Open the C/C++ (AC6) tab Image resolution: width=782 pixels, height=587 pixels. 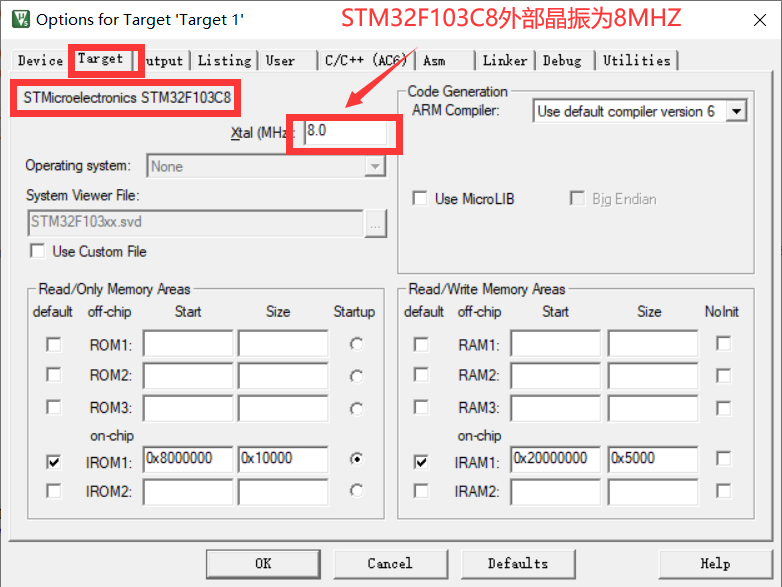pyautogui.click(x=366, y=61)
